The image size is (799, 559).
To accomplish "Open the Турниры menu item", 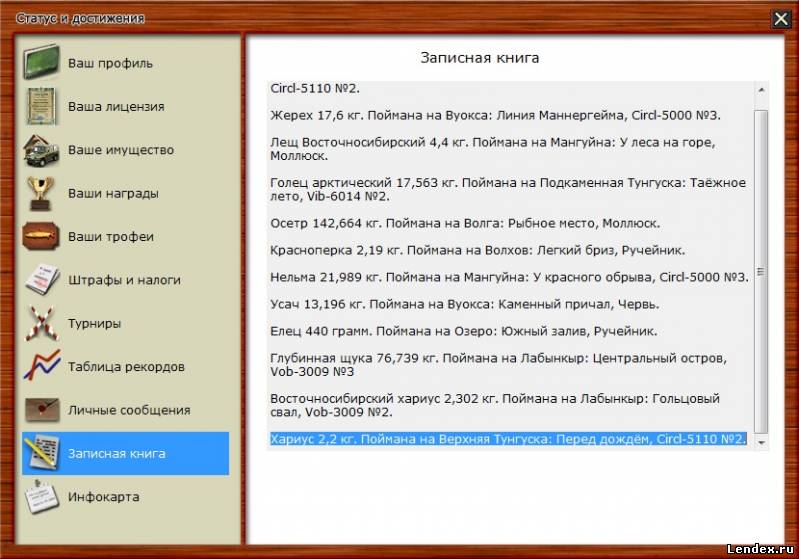I will [95, 323].
